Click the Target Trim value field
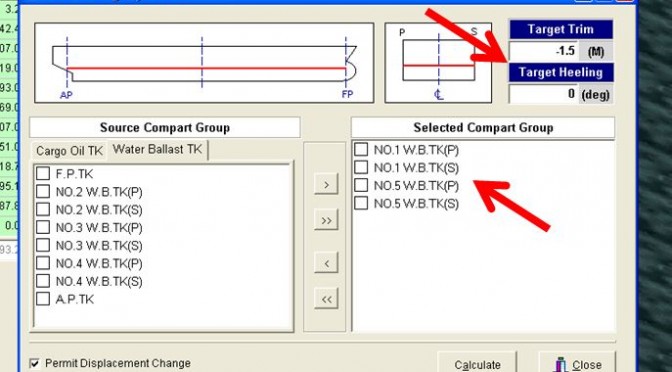Viewport: 672px width, 372px height. (x=544, y=51)
